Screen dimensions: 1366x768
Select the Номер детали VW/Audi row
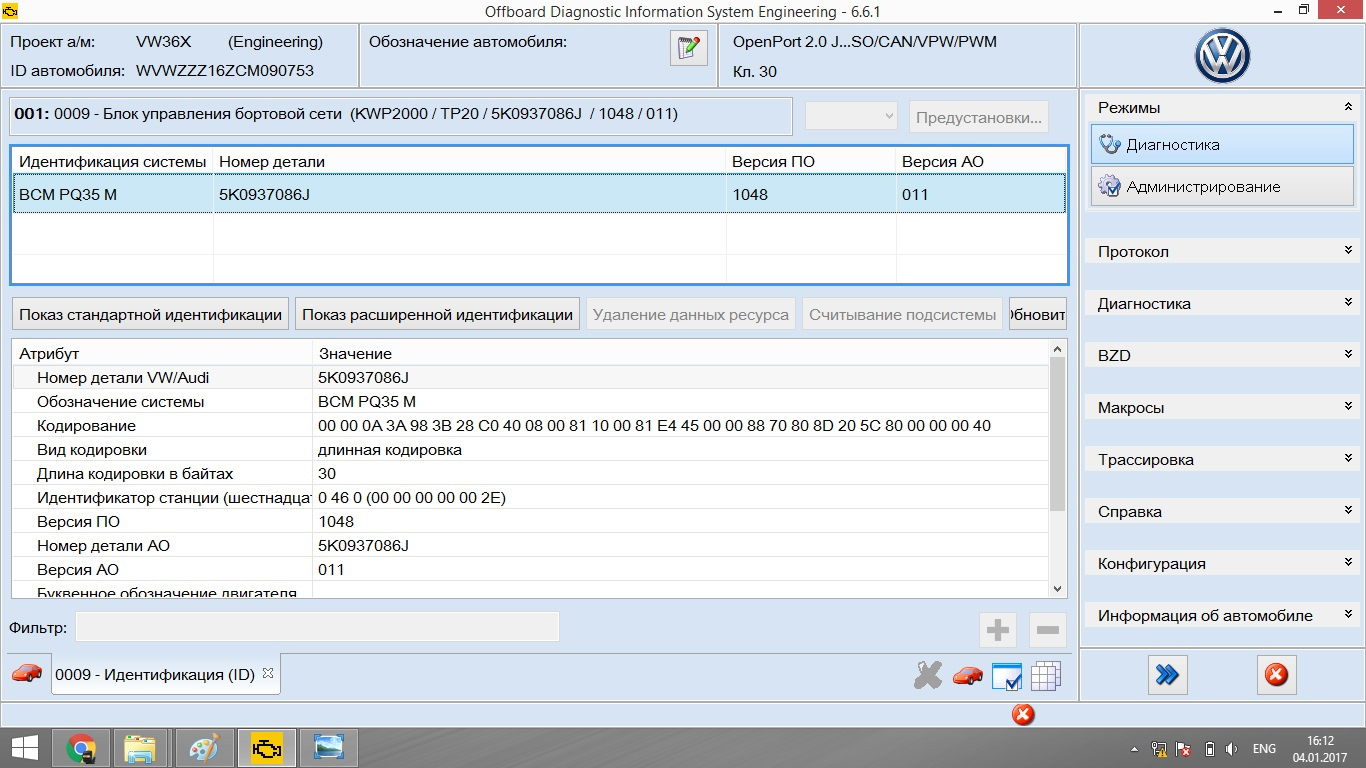530,377
